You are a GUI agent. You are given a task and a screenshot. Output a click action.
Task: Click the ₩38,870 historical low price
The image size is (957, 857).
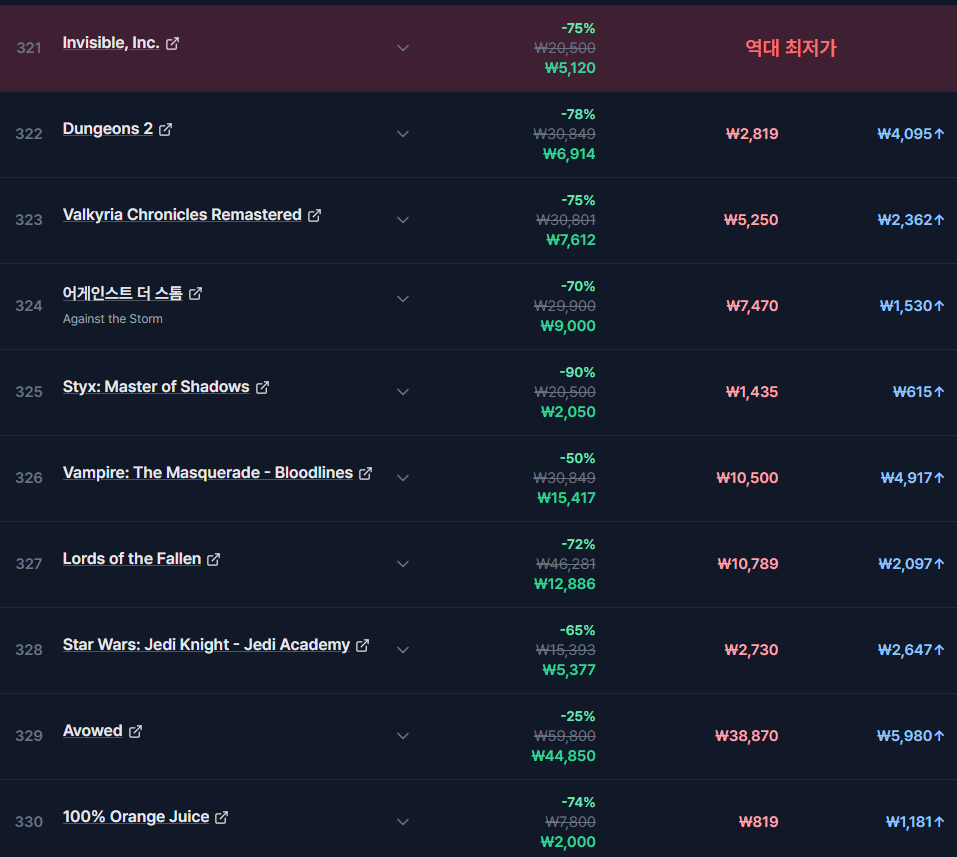747,736
